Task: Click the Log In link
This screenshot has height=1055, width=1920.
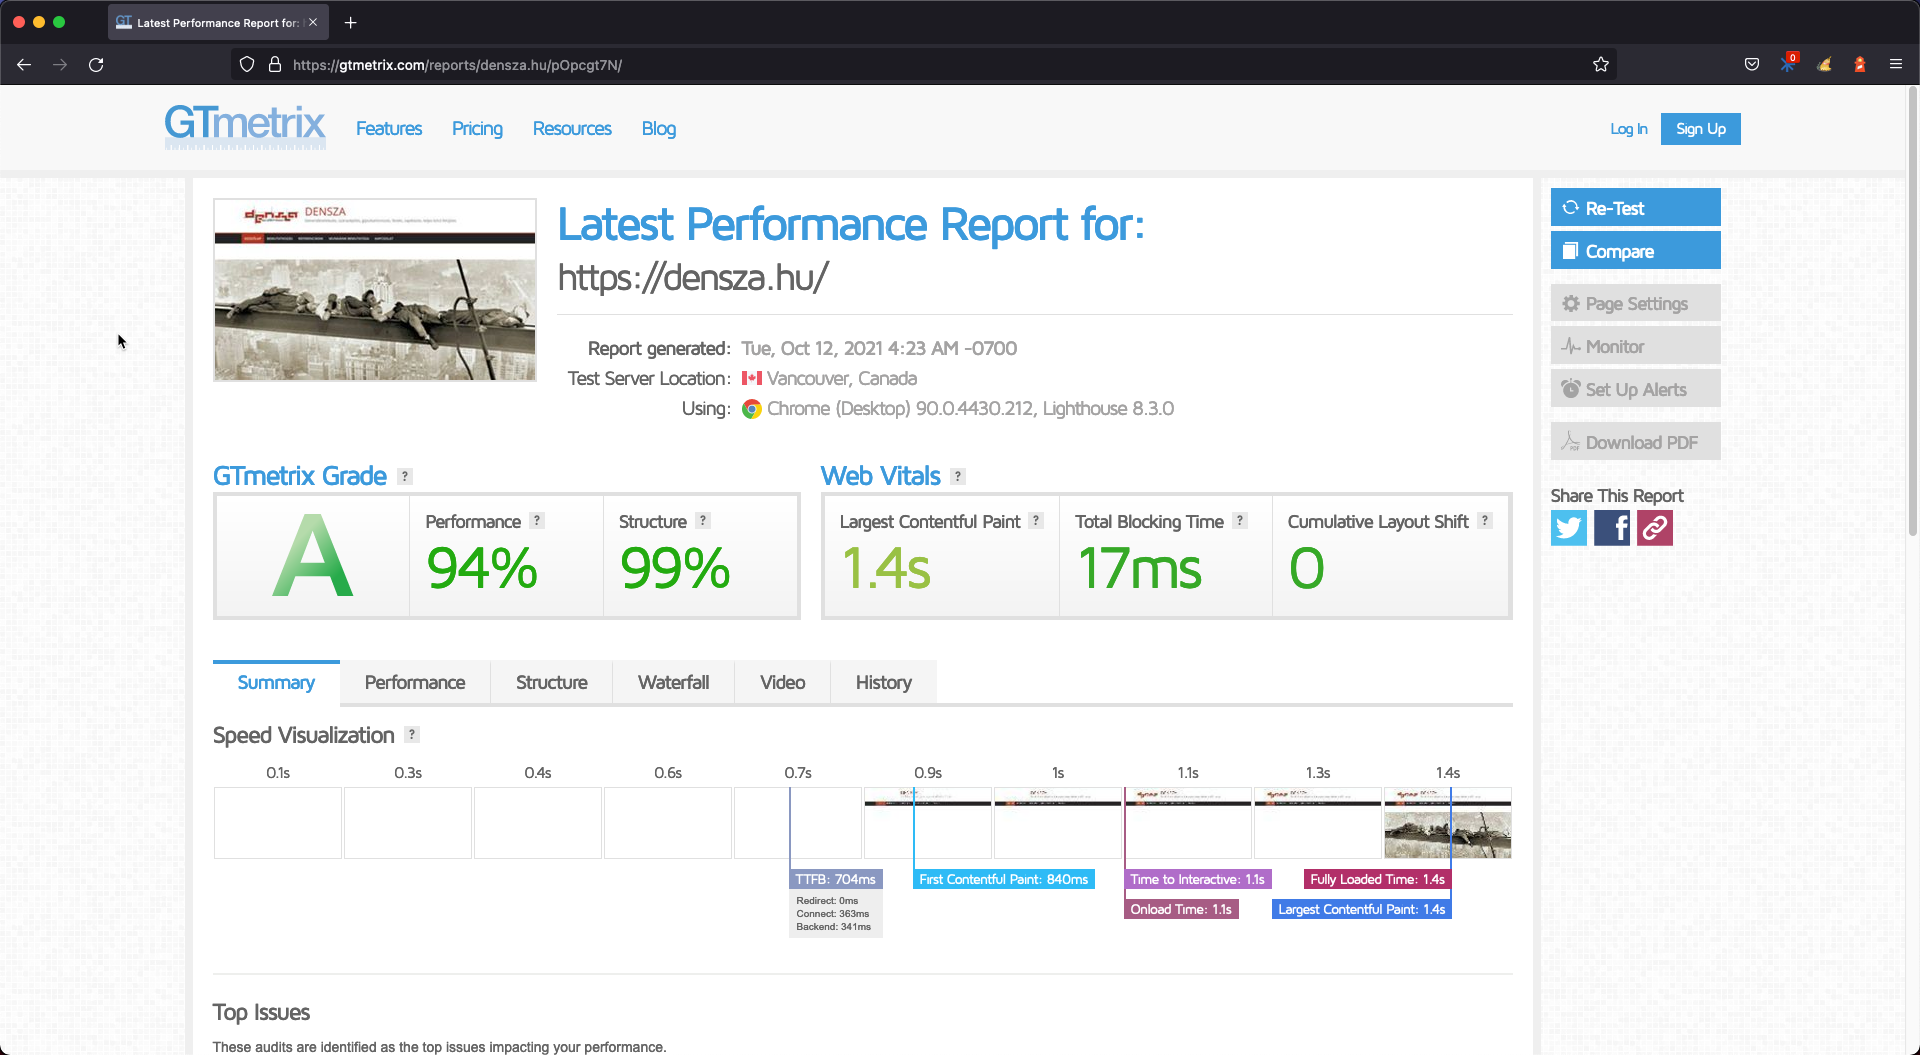Action: (x=1628, y=129)
